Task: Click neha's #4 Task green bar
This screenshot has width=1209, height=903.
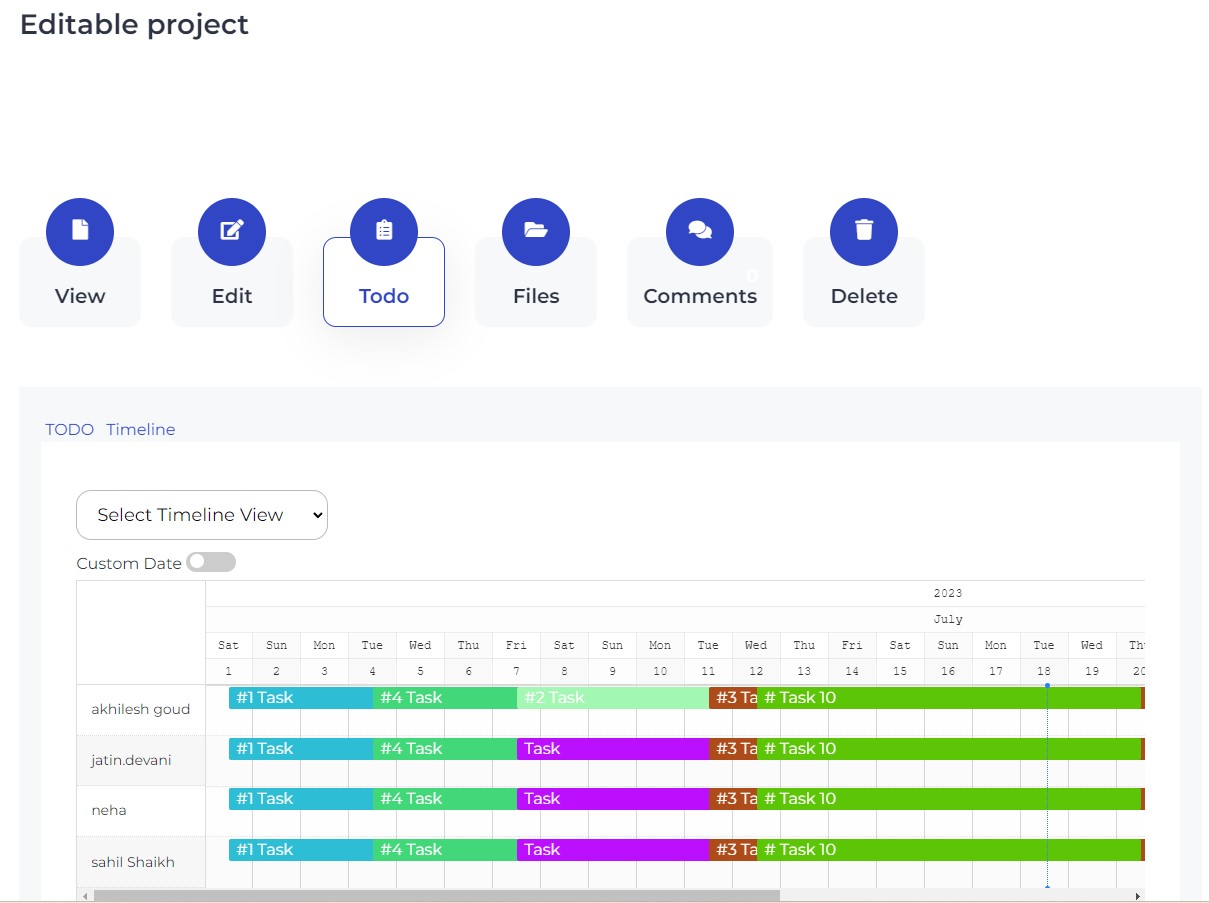Action: (444, 799)
